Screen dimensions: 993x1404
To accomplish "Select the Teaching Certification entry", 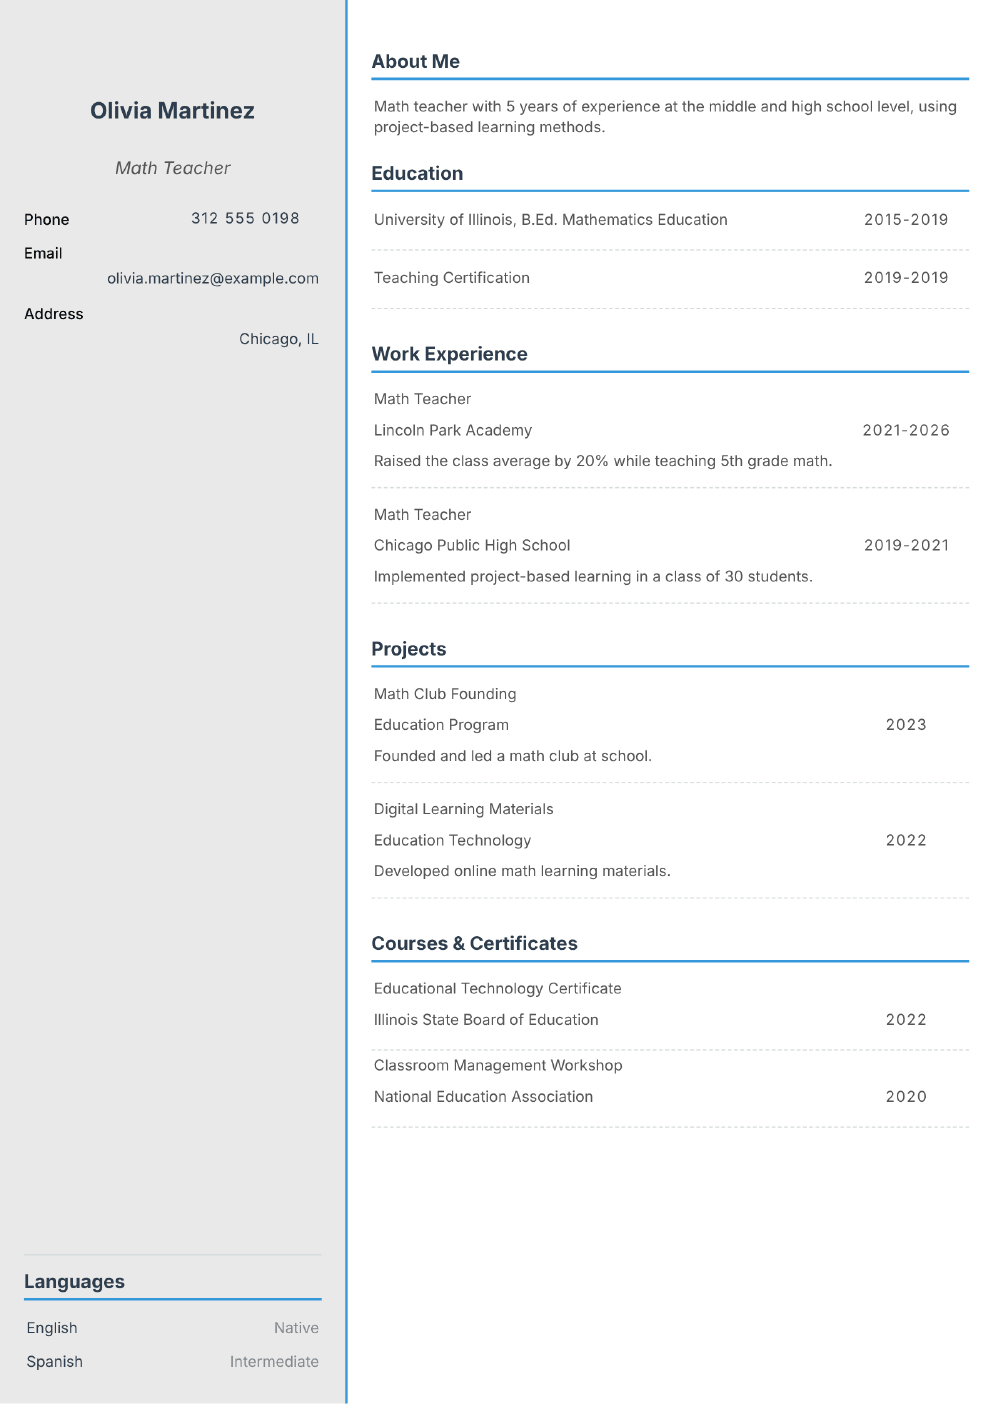I will (x=452, y=278).
